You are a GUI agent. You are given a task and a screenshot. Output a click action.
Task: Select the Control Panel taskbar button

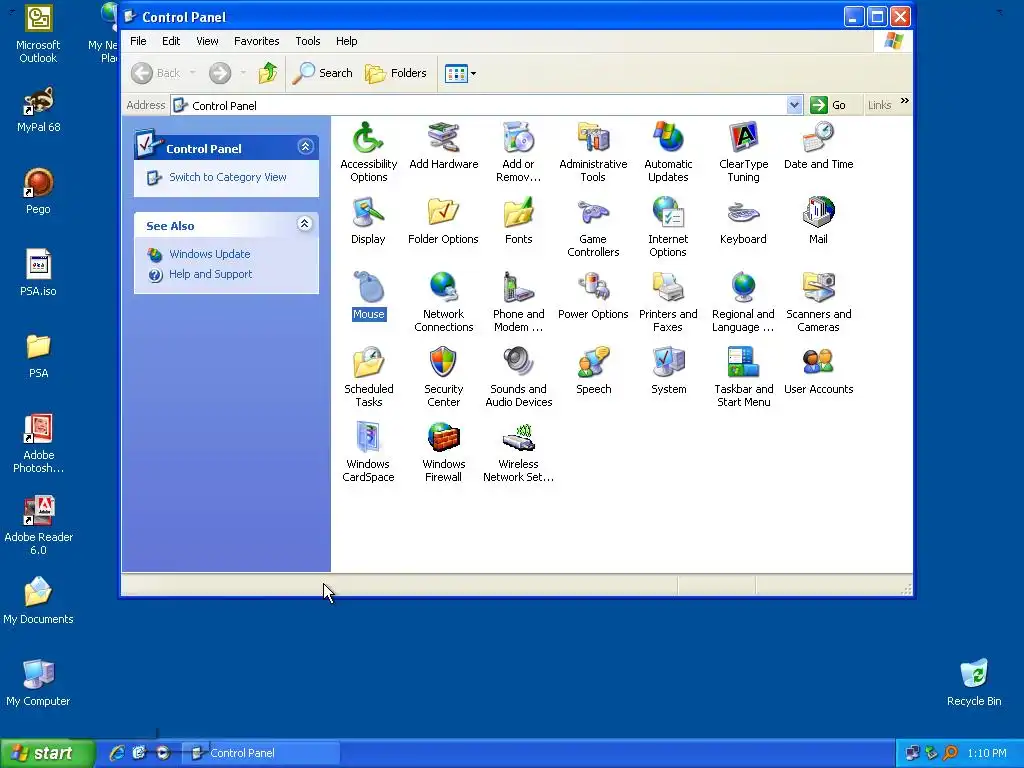coord(261,753)
